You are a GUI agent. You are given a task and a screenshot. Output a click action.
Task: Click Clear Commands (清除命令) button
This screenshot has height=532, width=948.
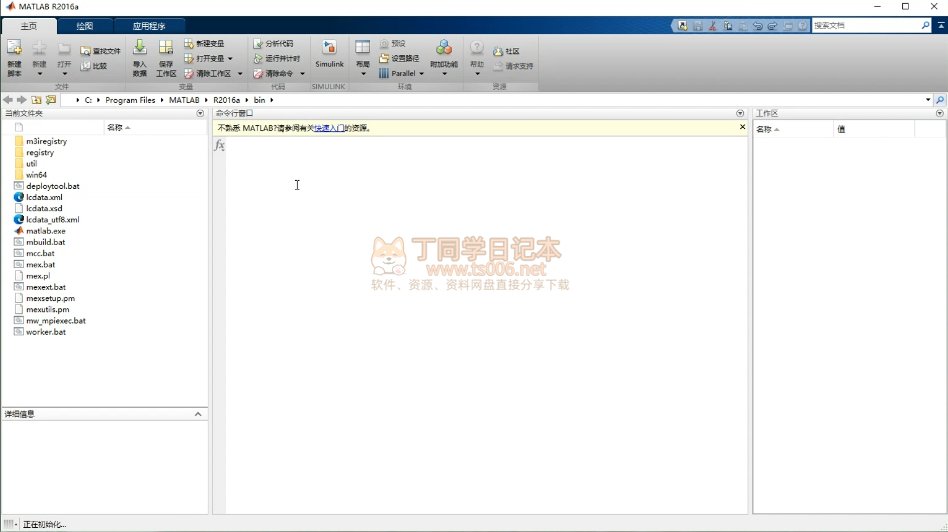click(x=273, y=73)
